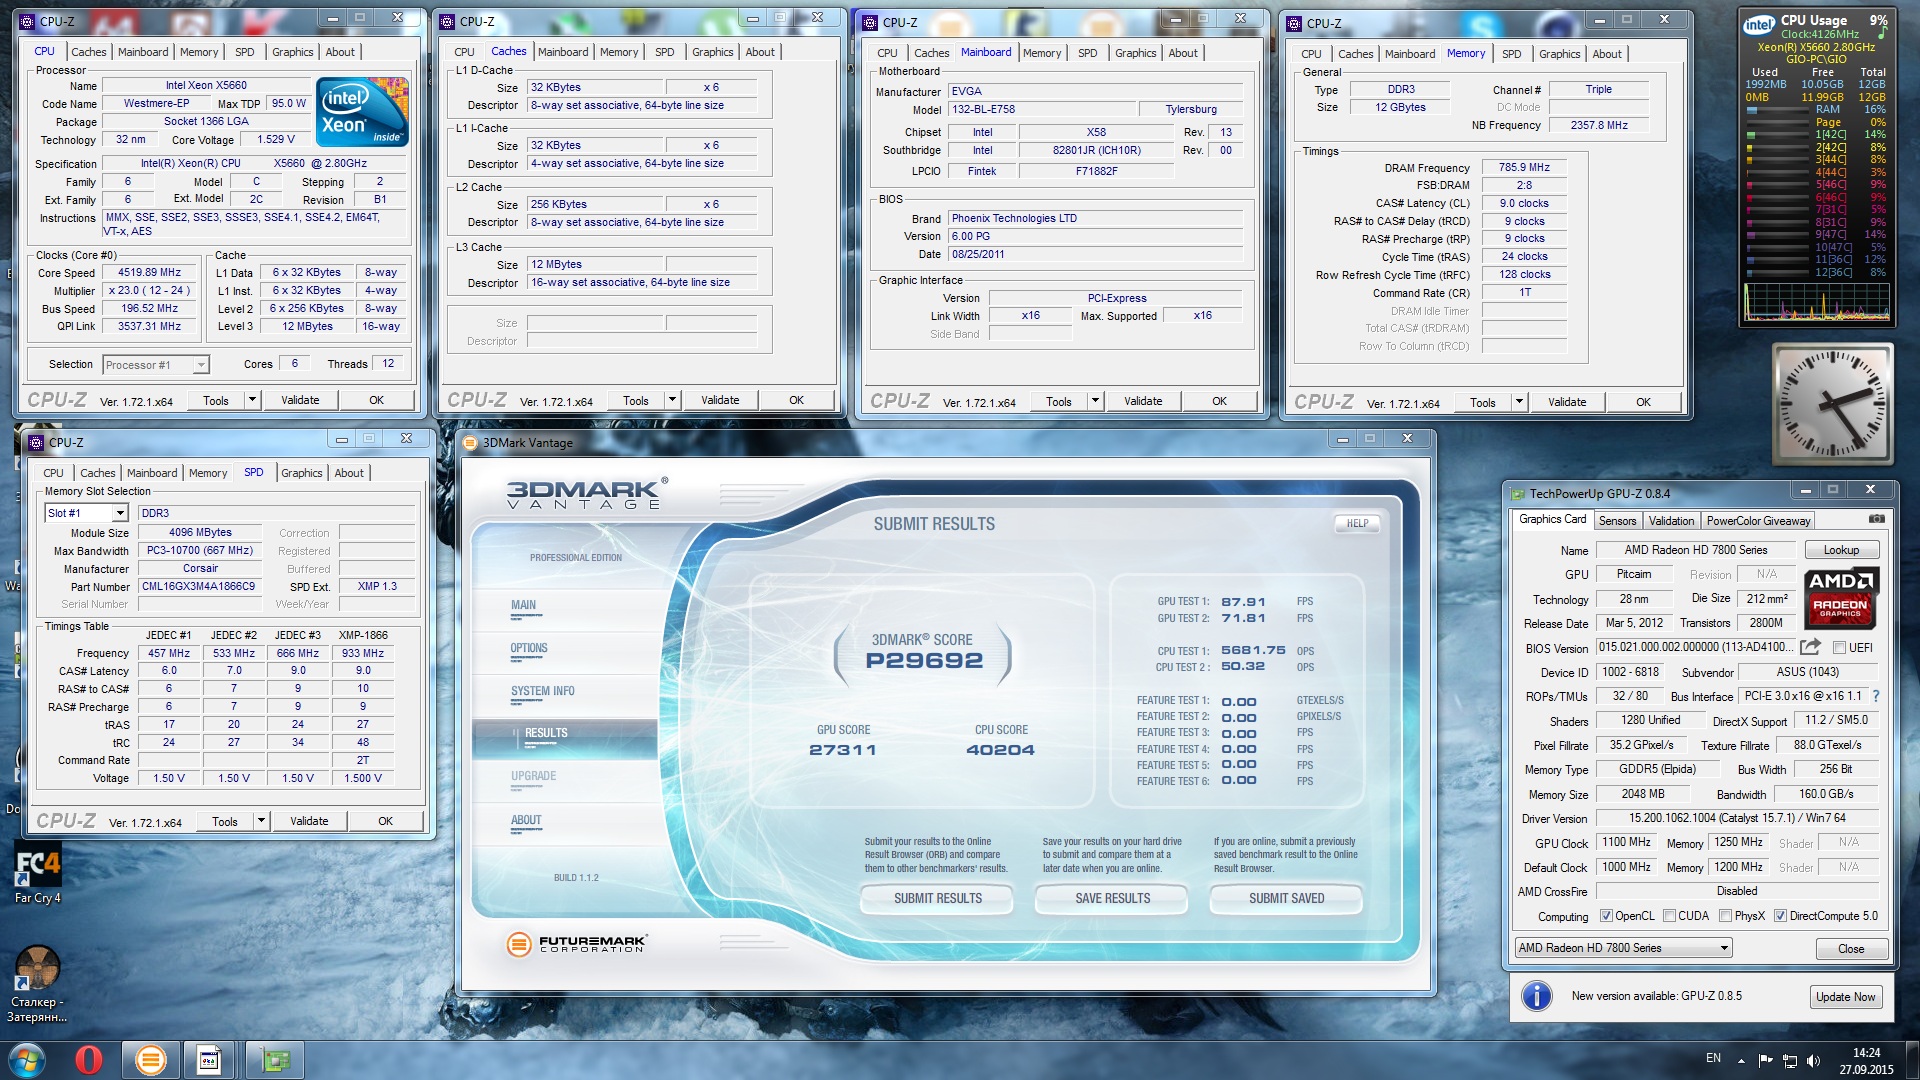This screenshot has height=1080, width=1920.
Task: Click the Update Now button
Action: coord(1845,997)
